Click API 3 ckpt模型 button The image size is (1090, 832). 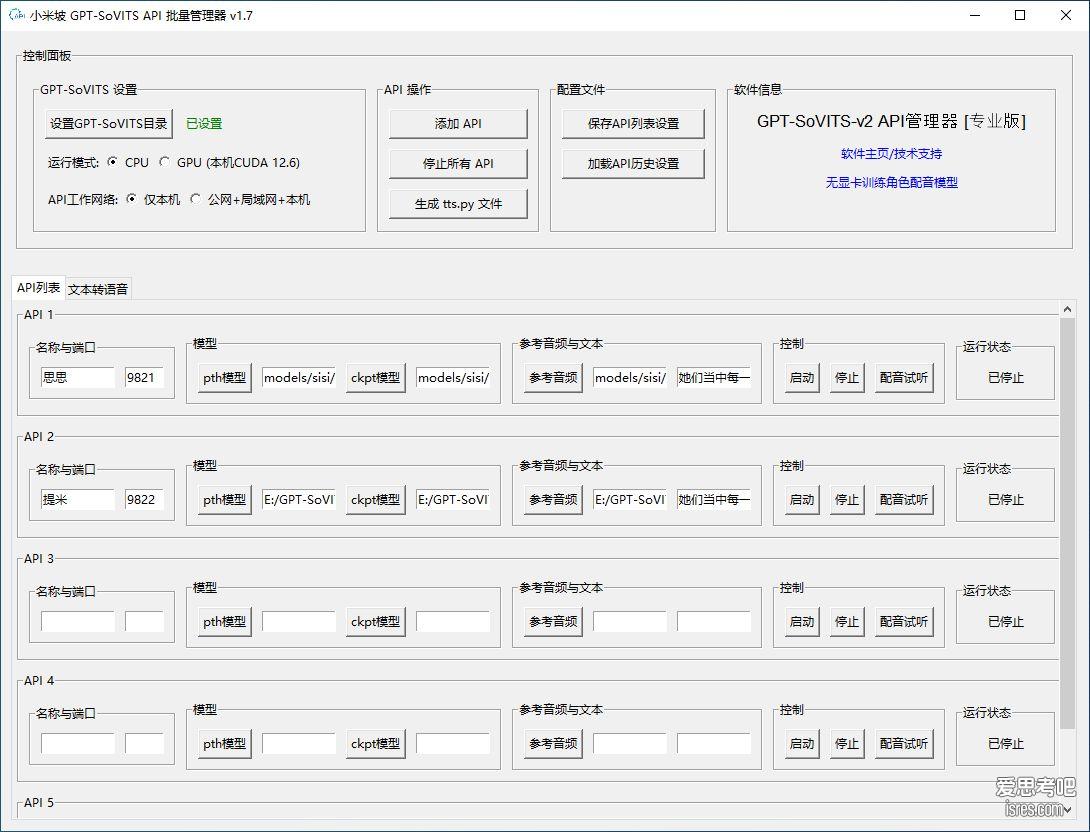tap(375, 621)
